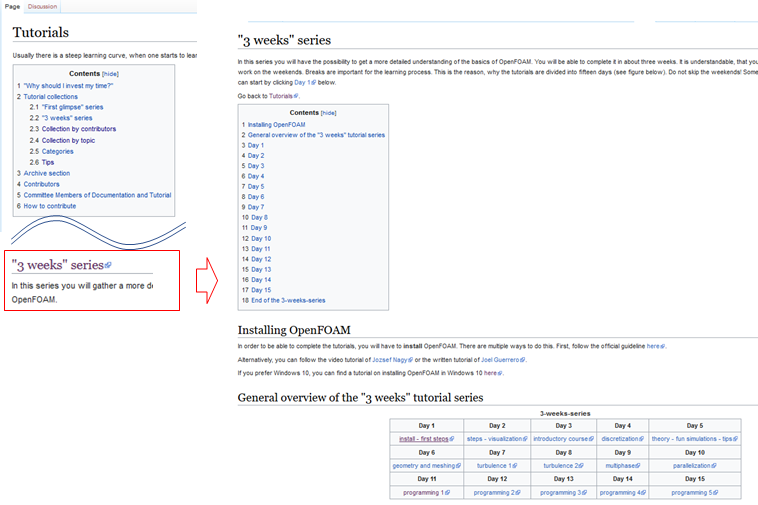Open "geometry and meshing" Day 6 link
Viewport: 758px width, 505px height.
click(424, 466)
